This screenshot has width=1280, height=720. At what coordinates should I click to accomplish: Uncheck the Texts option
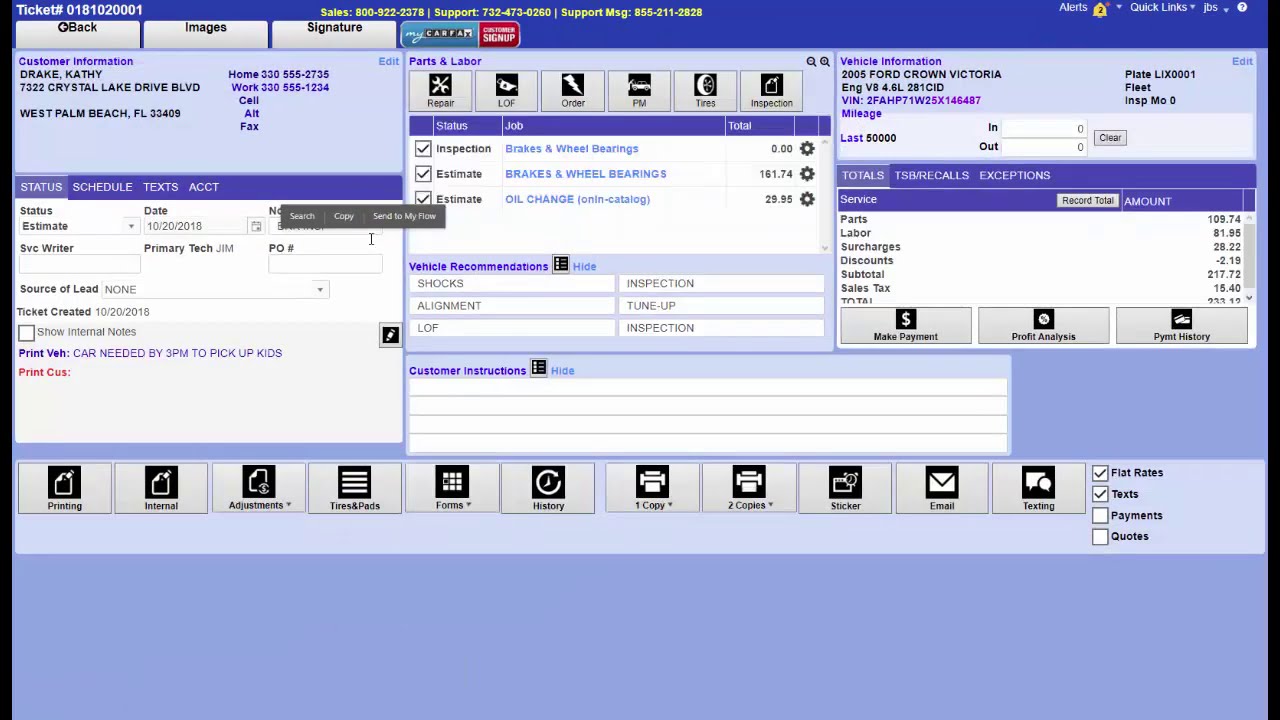point(1100,494)
